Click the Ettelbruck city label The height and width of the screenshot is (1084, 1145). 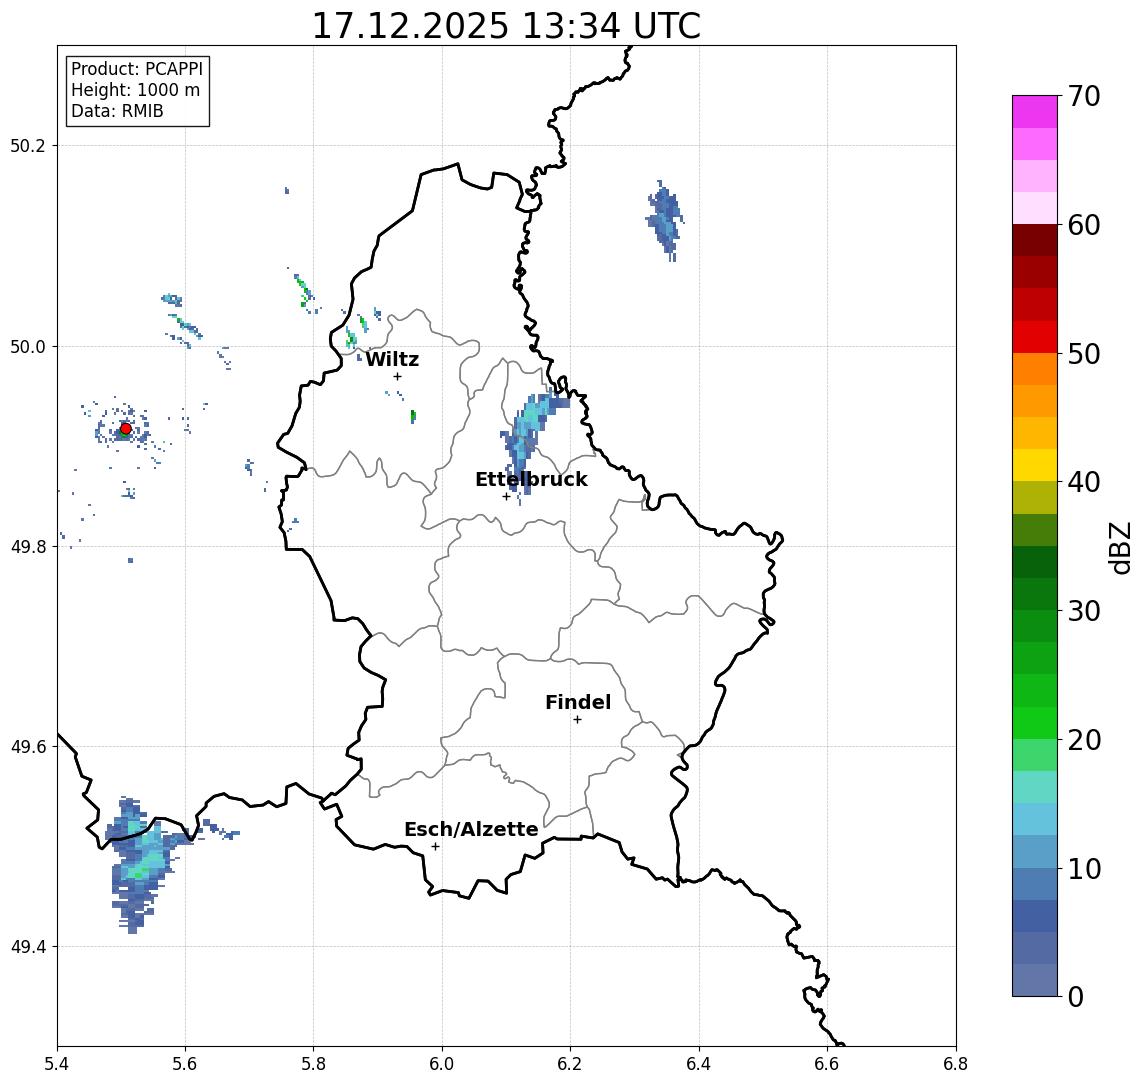tap(531, 479)
